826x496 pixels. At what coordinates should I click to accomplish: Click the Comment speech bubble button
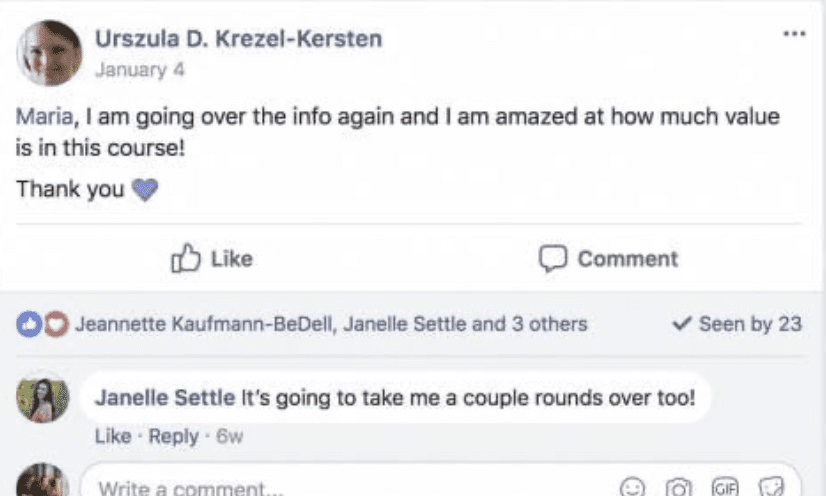point(608,259)
